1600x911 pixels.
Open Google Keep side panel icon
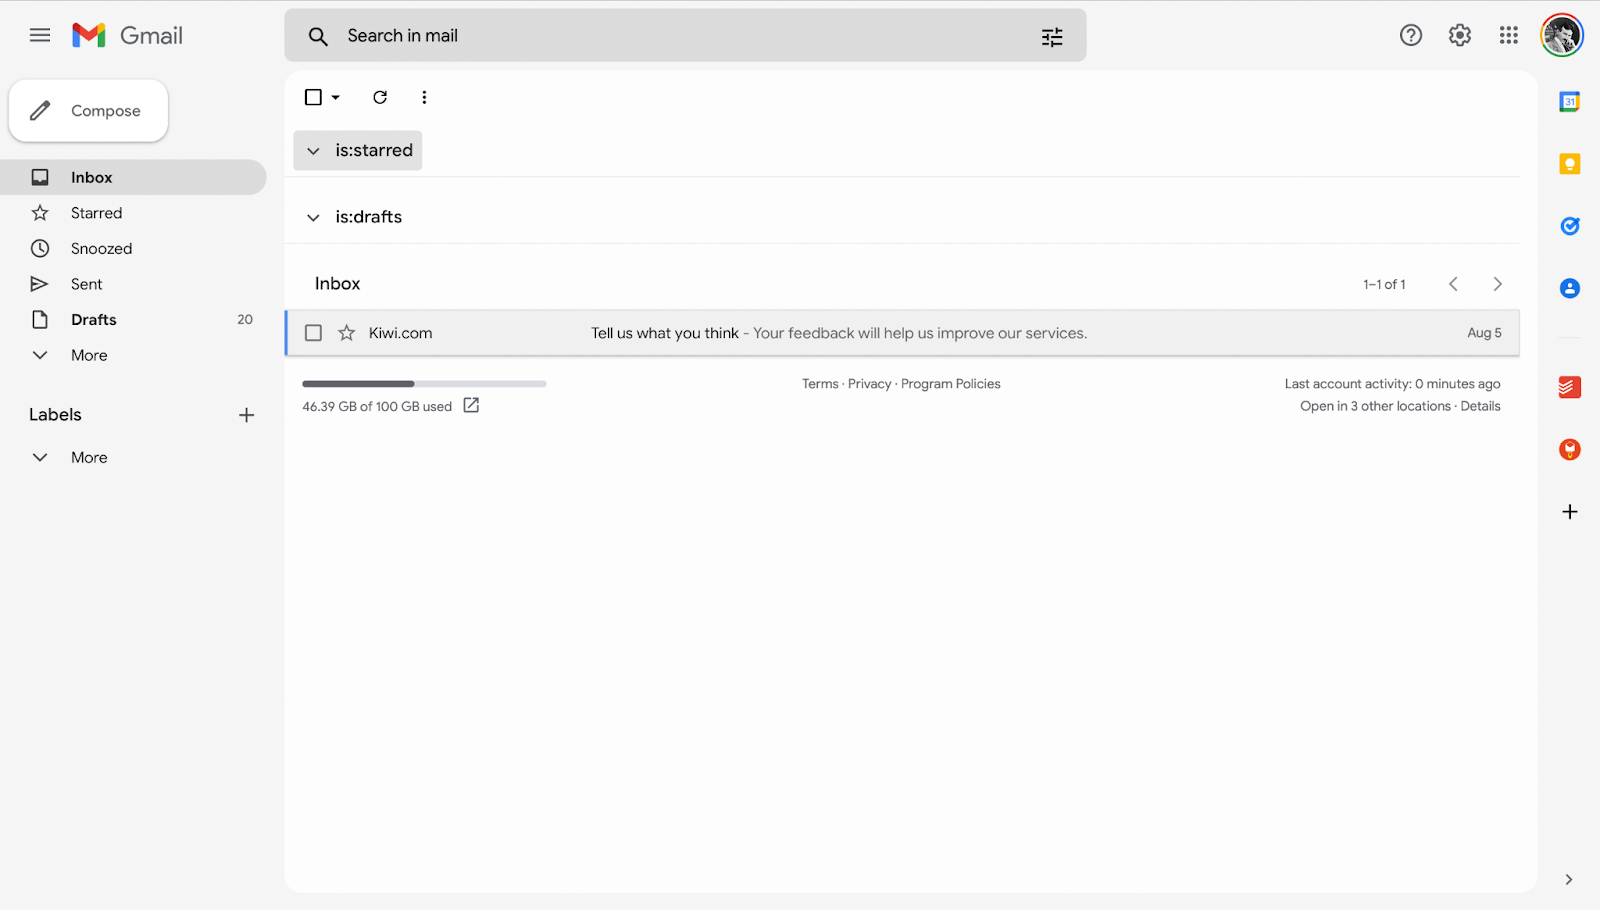click(x=1569, y=164)
